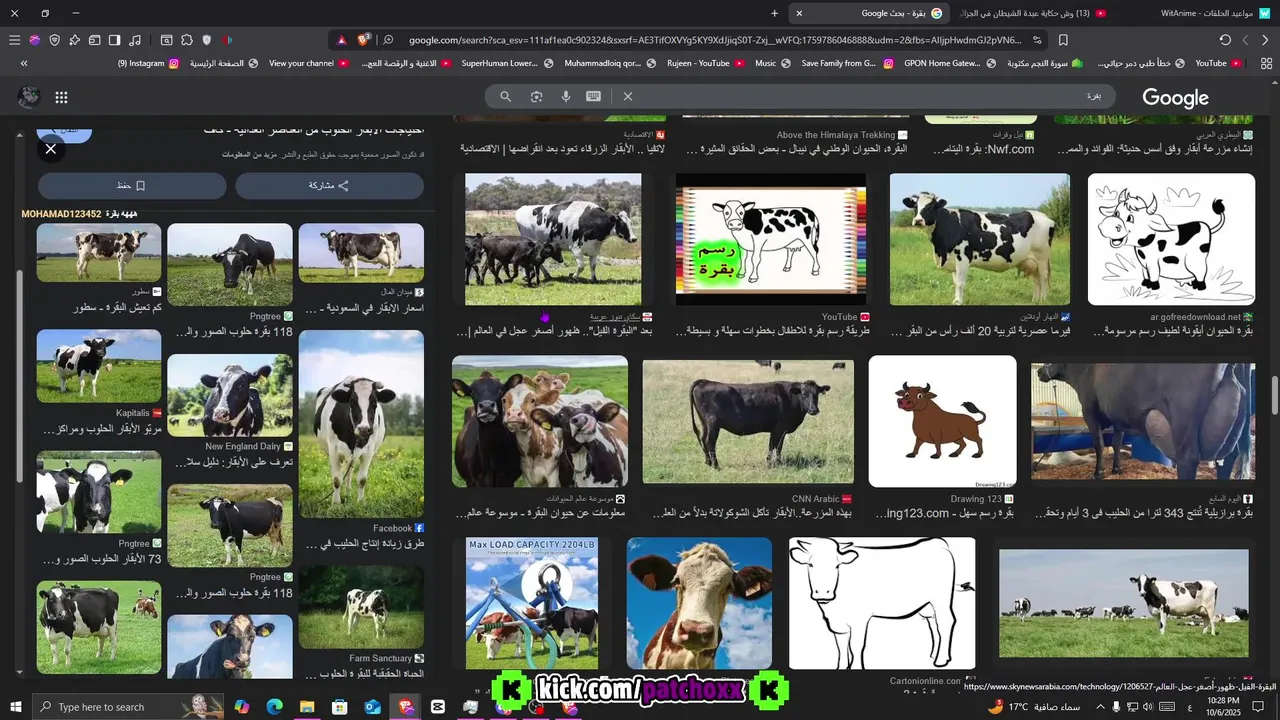1280x720 pixels.
Task: Close the image preview side panel
Action: click(50, 149)
